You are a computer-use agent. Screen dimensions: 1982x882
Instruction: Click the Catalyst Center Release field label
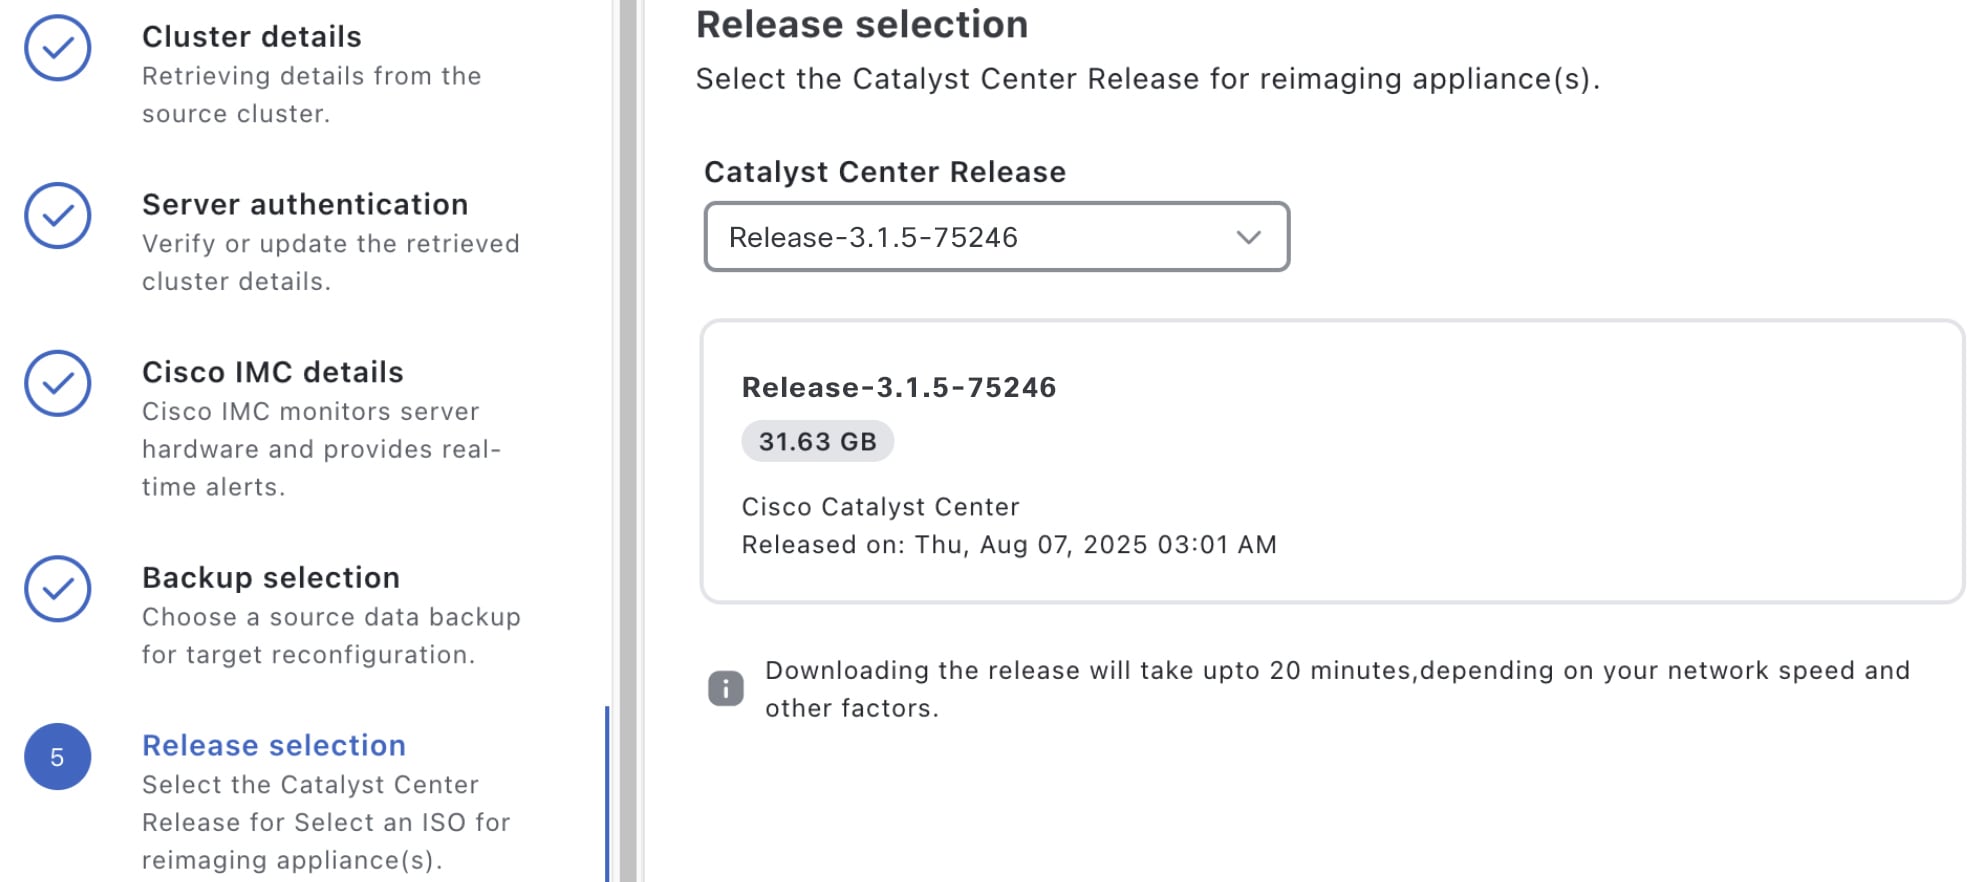(x=885, y=172)
